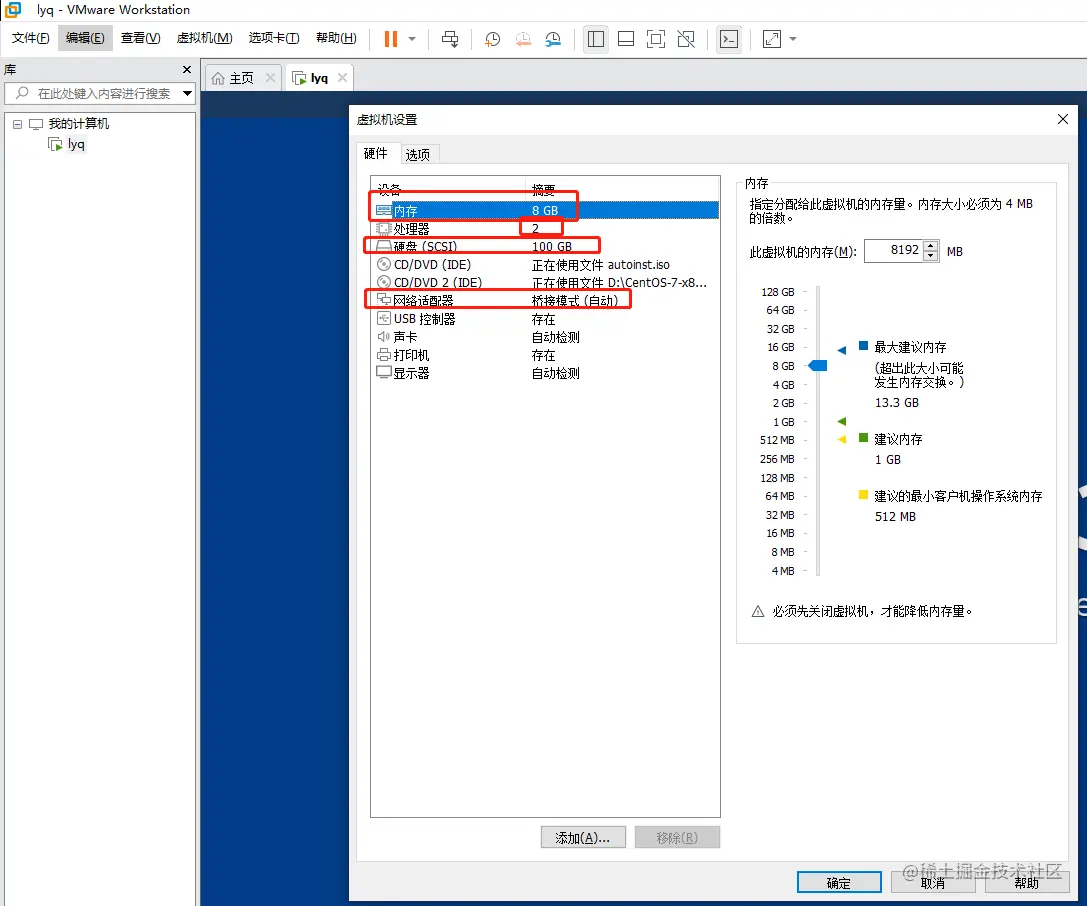Click the 设备 column header
Viewport: 1087px width, 906px height.
coord(449,189)
